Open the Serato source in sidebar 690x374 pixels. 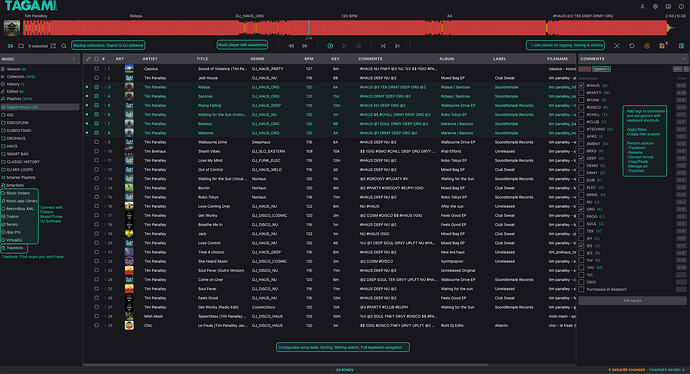tap(12, 224)
